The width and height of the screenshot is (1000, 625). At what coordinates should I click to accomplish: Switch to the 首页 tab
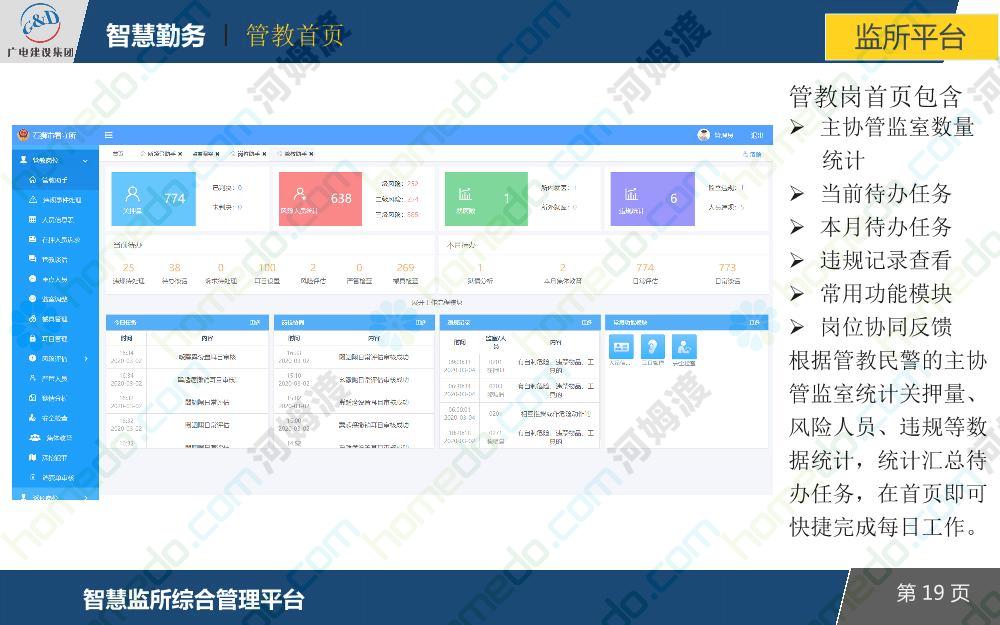(118, 154)
